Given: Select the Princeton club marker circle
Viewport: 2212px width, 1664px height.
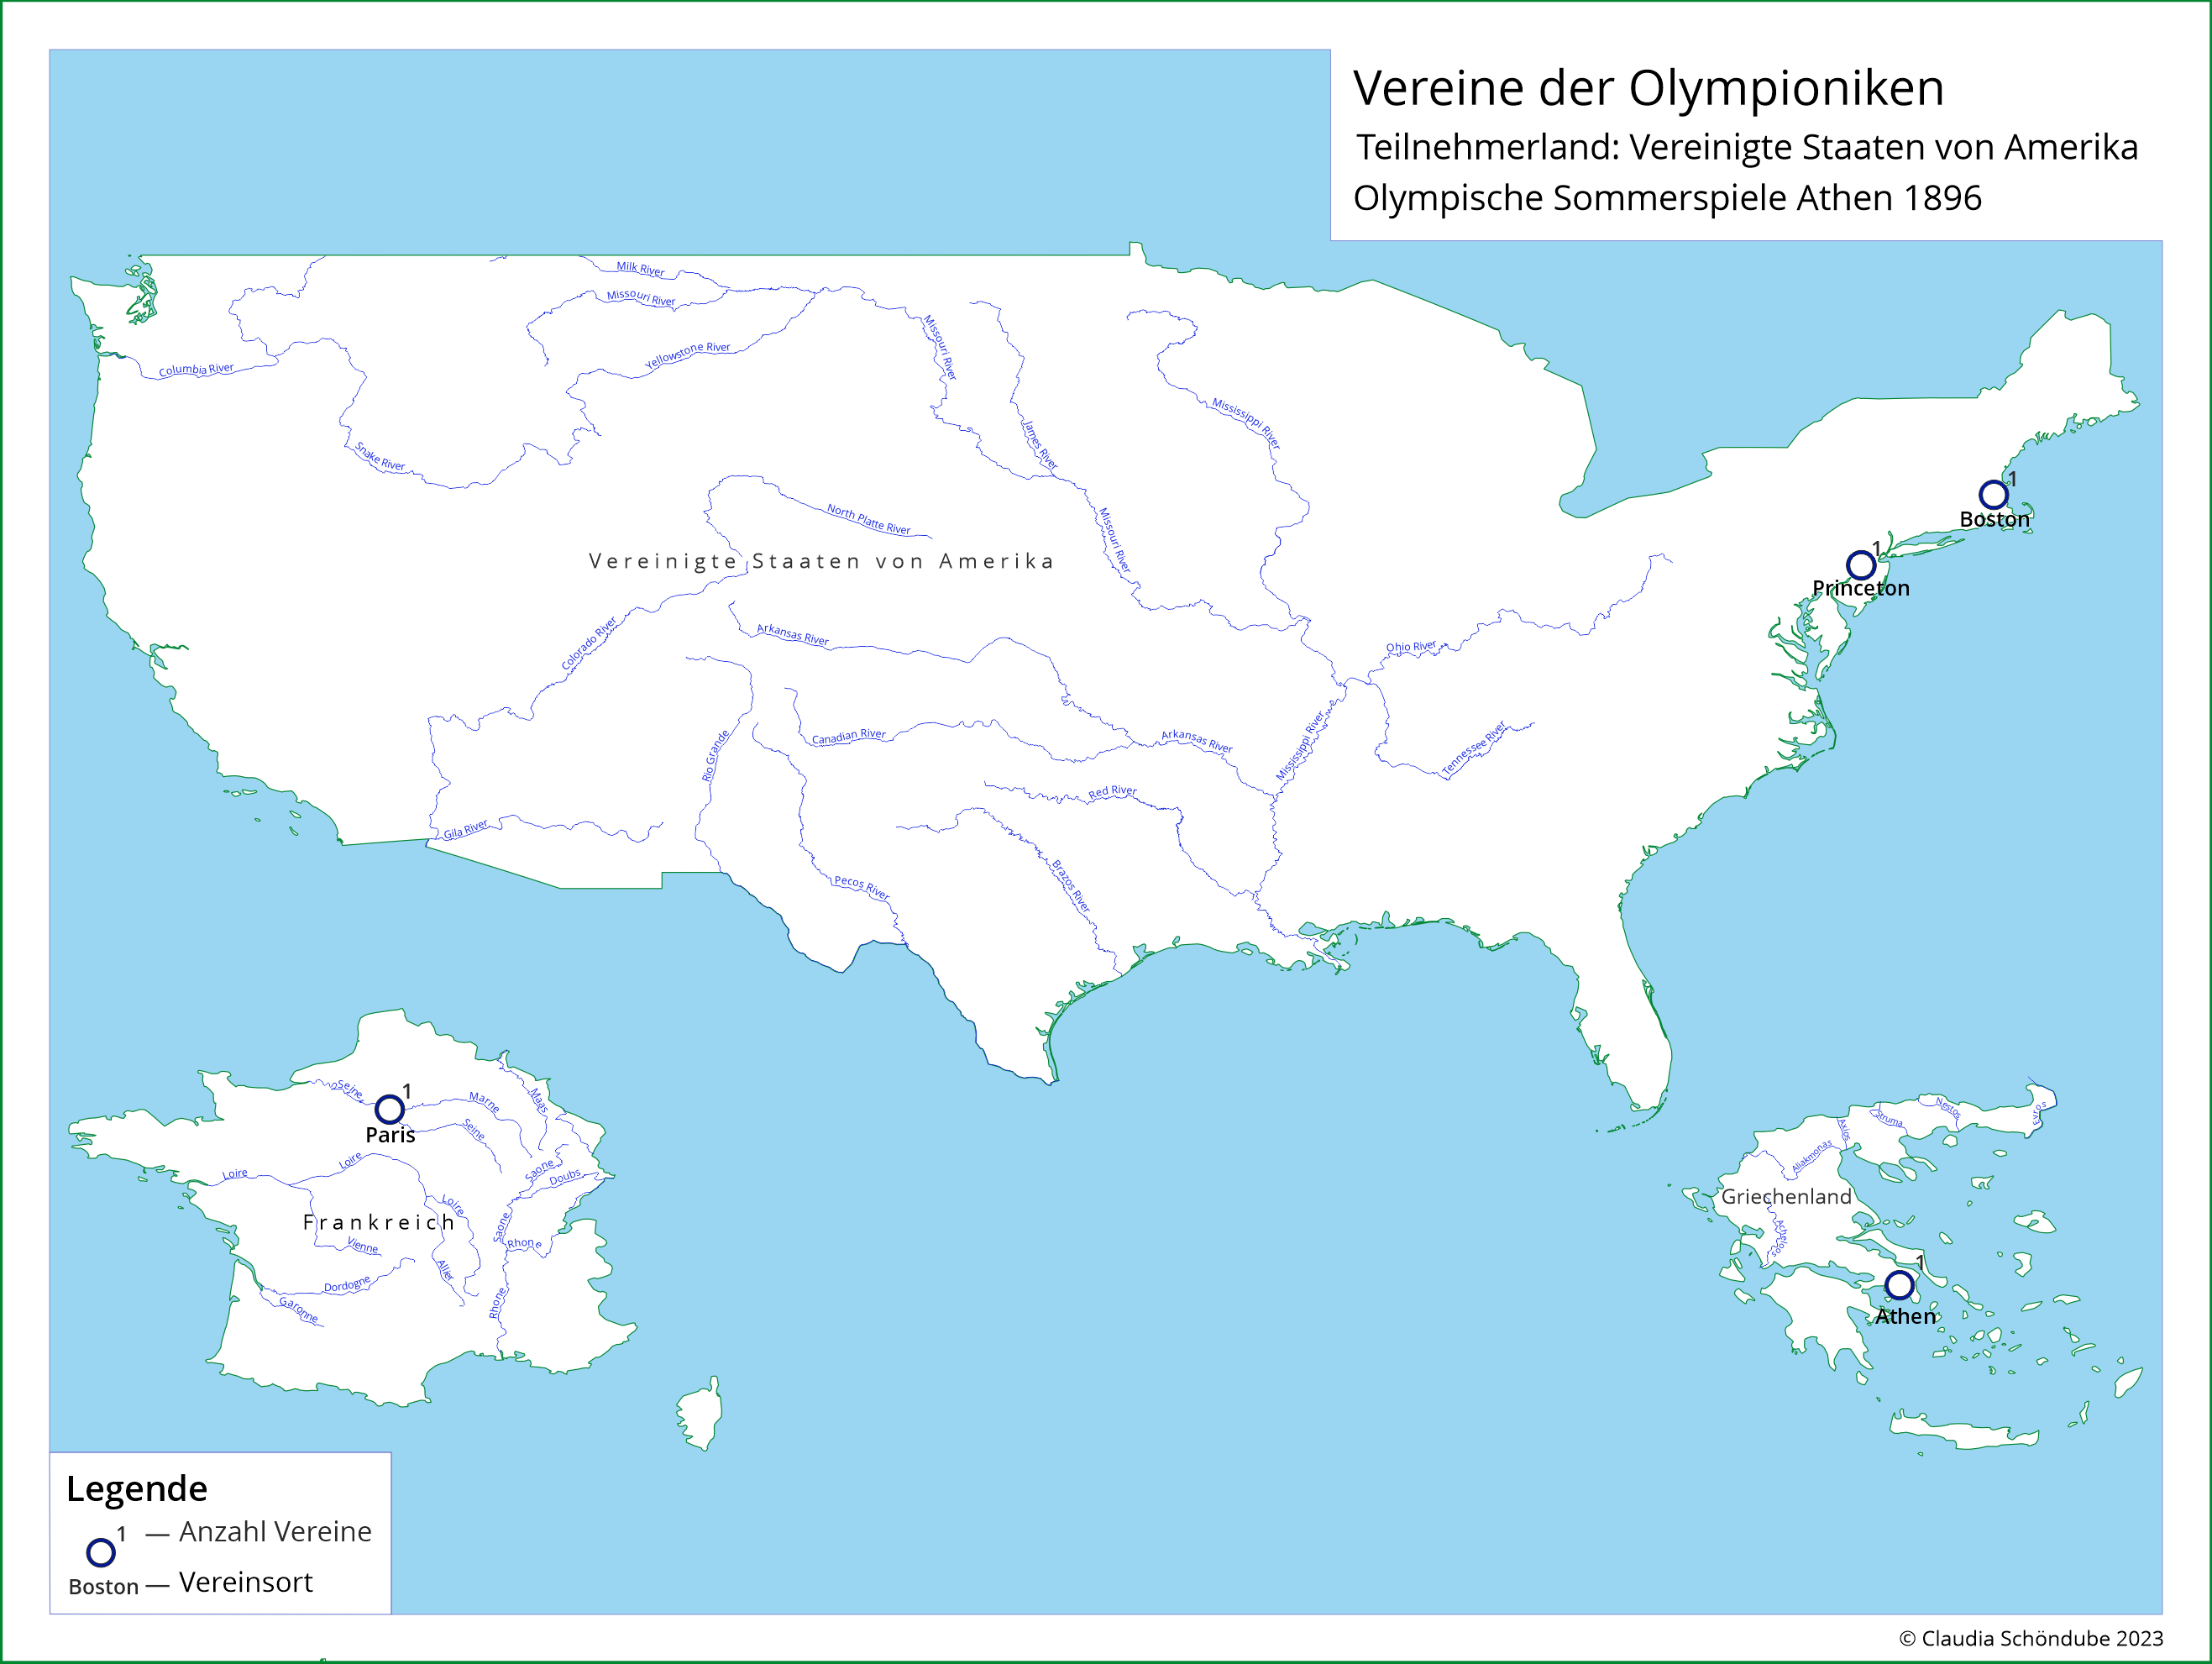Looking at the screenshot, I should 1861,565.
